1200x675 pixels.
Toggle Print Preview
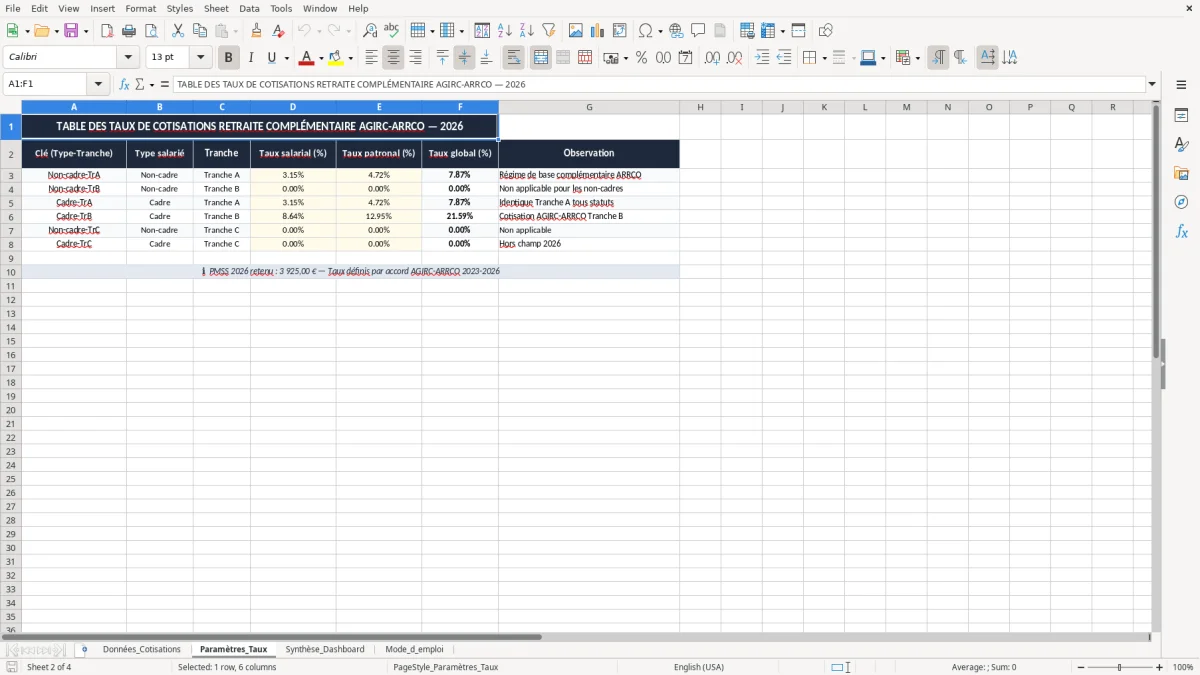[x=151, y=31]
